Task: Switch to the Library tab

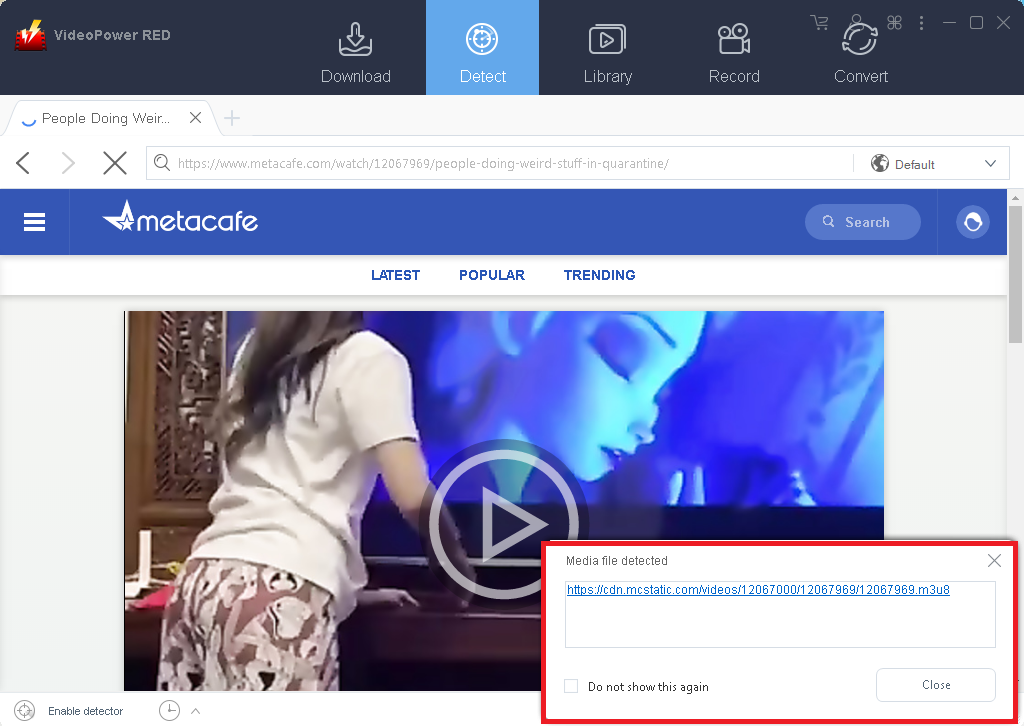Action: coord(607,50)
